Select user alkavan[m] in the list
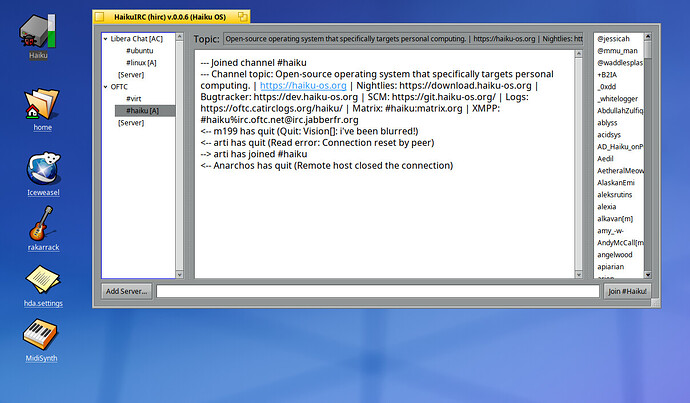Viewport: 690px width, 403px height. coord(615,219)
